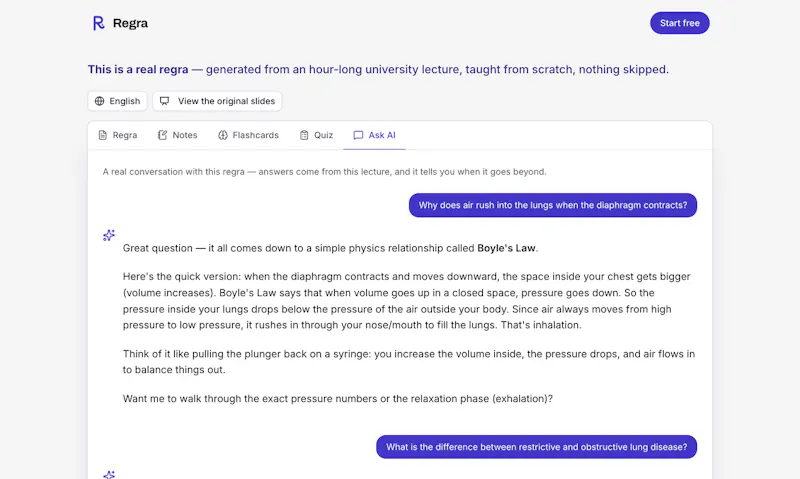Switch to the Regra tab
The height and width of the screenshot is (479, 800).
(118, 135)
